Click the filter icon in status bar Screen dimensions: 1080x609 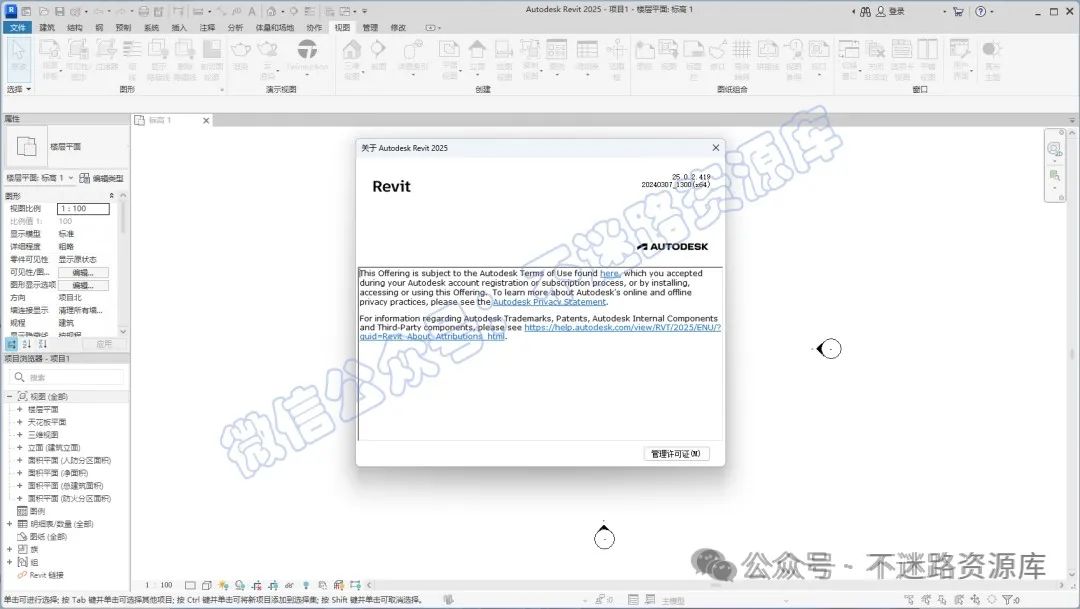point(1008,600)
